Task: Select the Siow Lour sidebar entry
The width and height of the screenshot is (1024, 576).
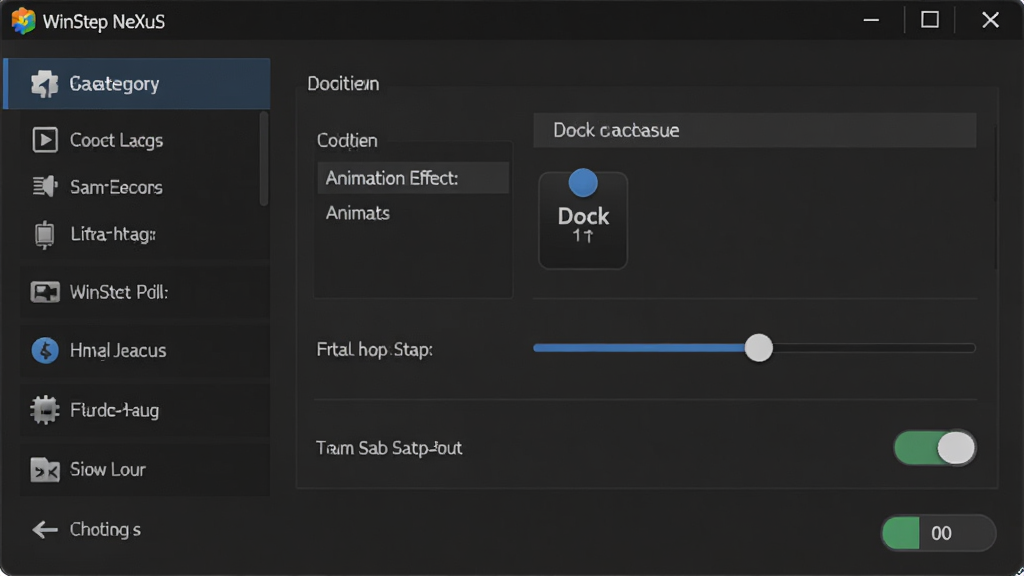Action: pos(145,470)
